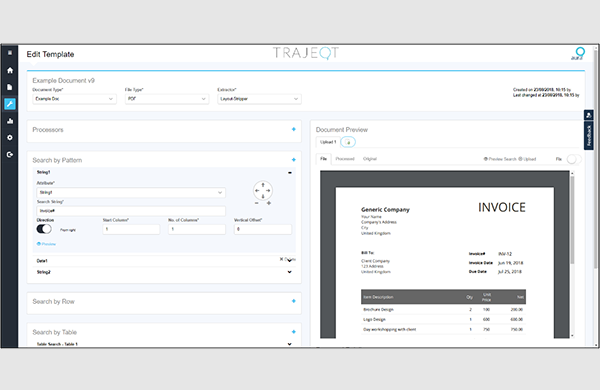
Task: Switch to the Original tab
Action: [x=370, y=159]
